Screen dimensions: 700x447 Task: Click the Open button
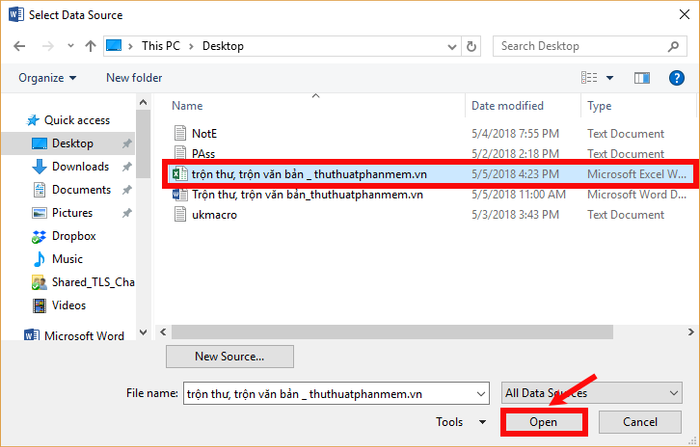point(543,422)
